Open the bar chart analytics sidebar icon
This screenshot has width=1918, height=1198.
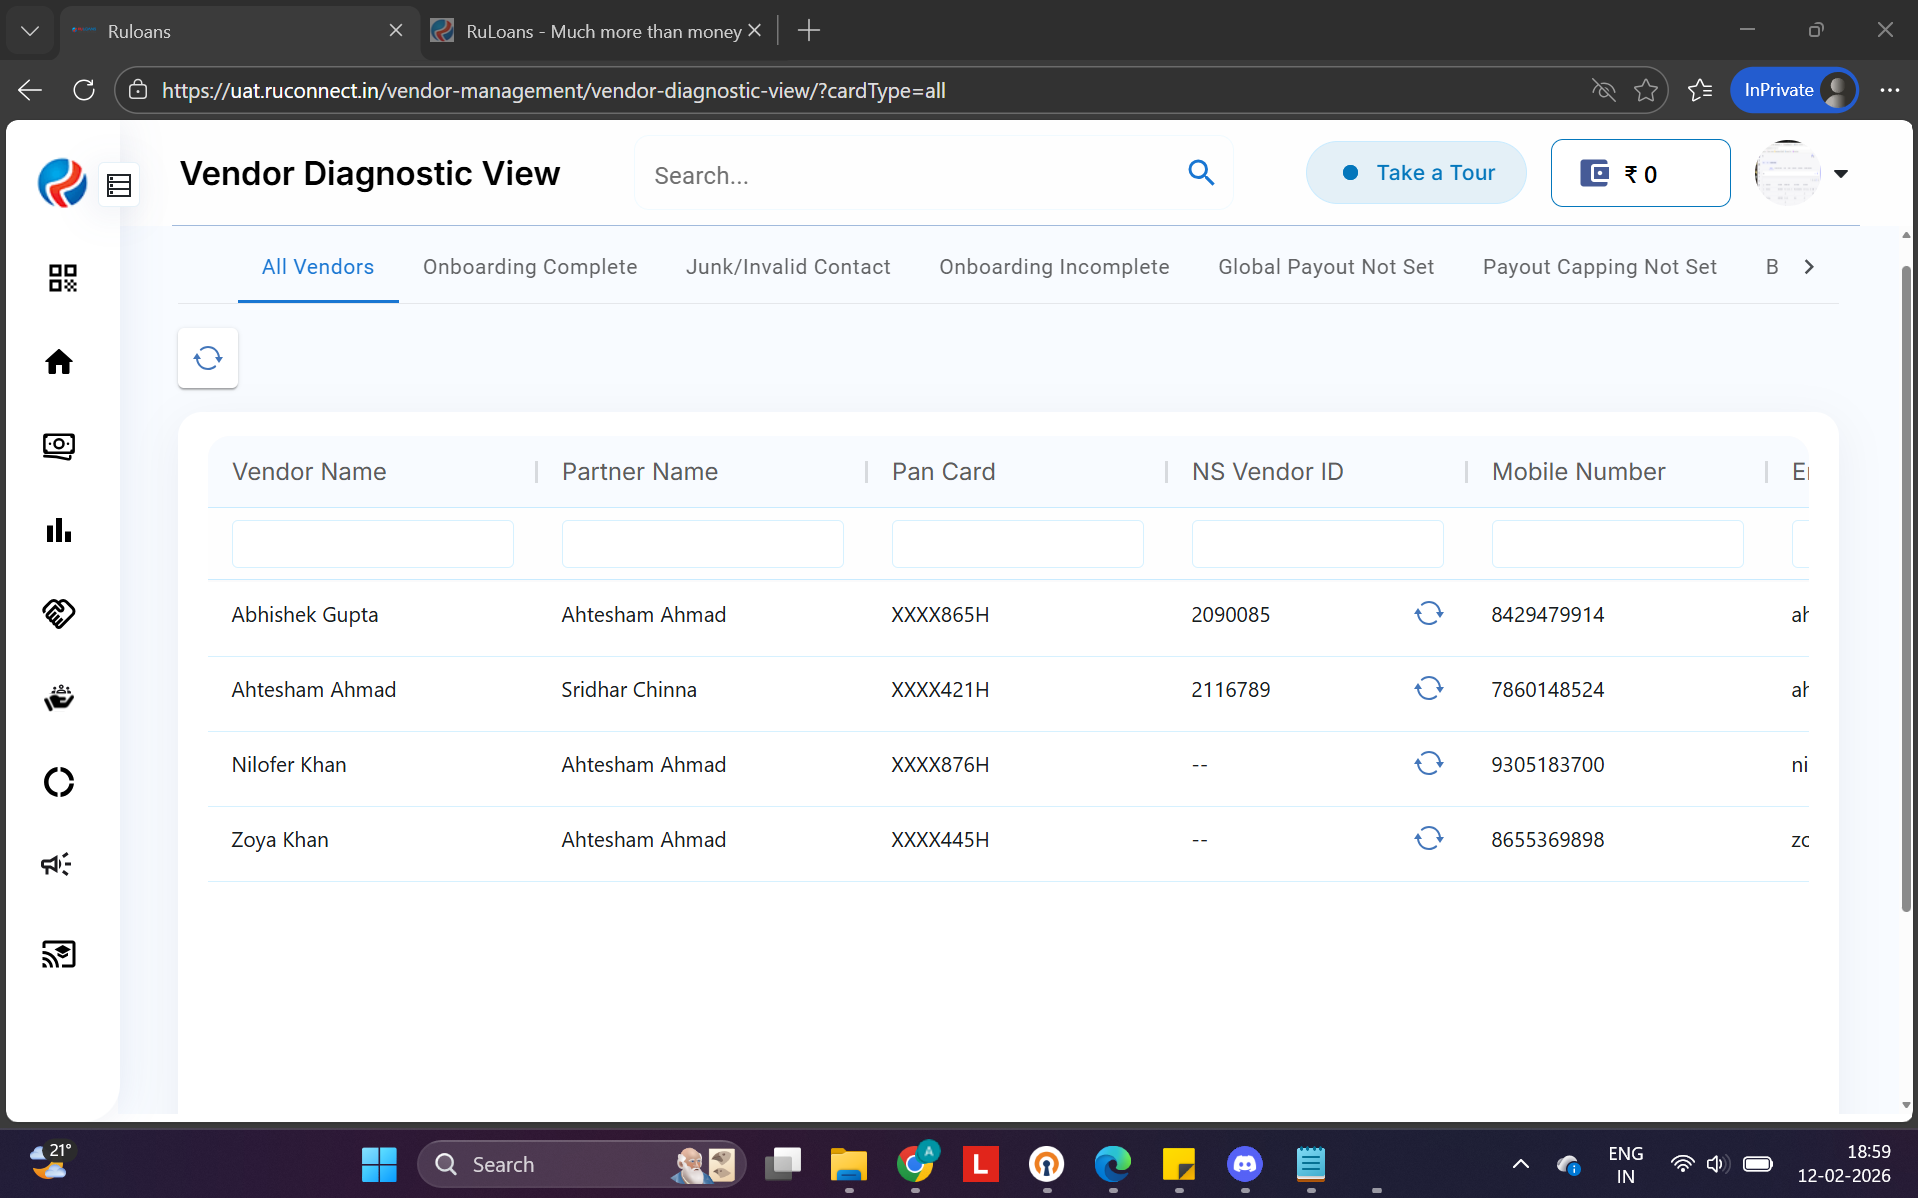click(x=59, y=530)
